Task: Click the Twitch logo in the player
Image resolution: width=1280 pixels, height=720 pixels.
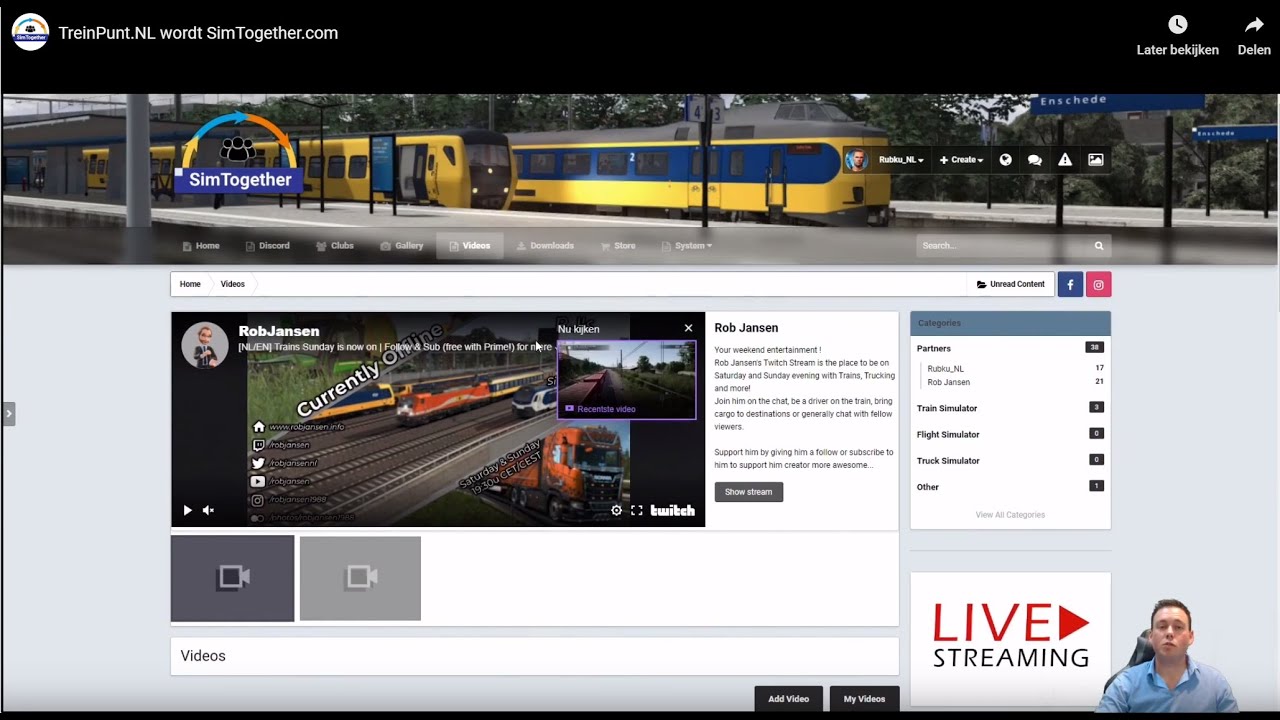Action: click(x=673, y=510)
